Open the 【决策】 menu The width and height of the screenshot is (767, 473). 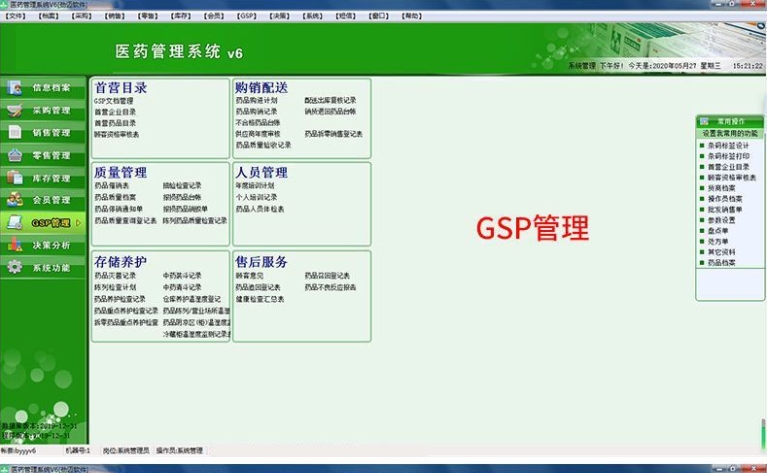(x=280, y=16)
